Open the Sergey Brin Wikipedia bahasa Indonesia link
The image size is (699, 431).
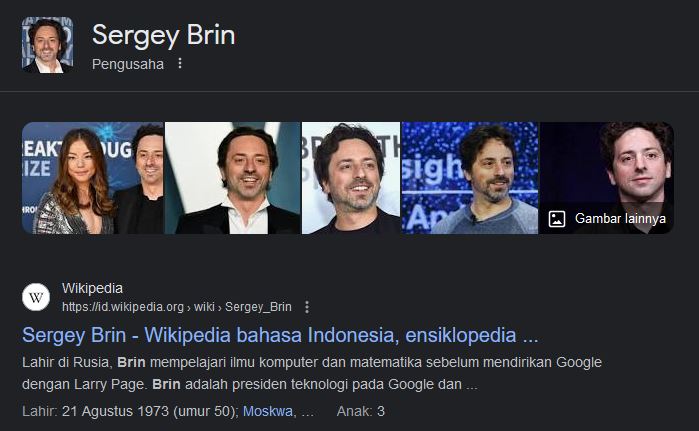coord(280,335)
